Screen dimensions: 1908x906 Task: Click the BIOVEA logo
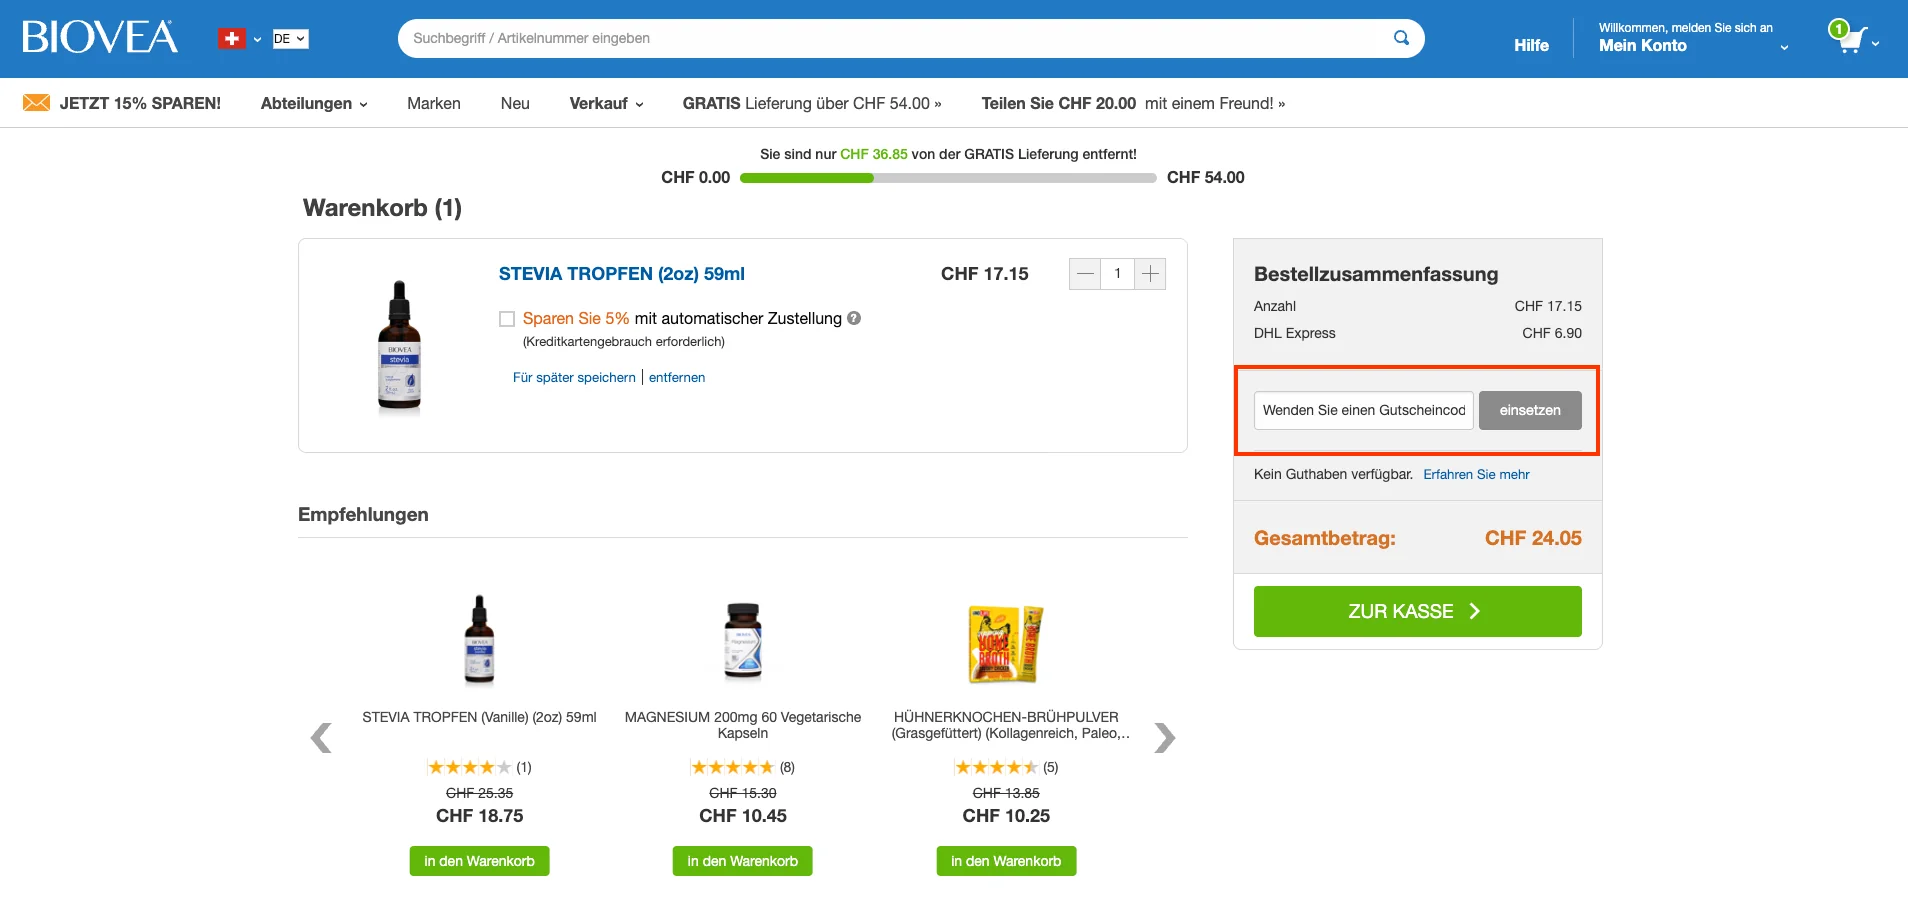[x=100, y=38]
